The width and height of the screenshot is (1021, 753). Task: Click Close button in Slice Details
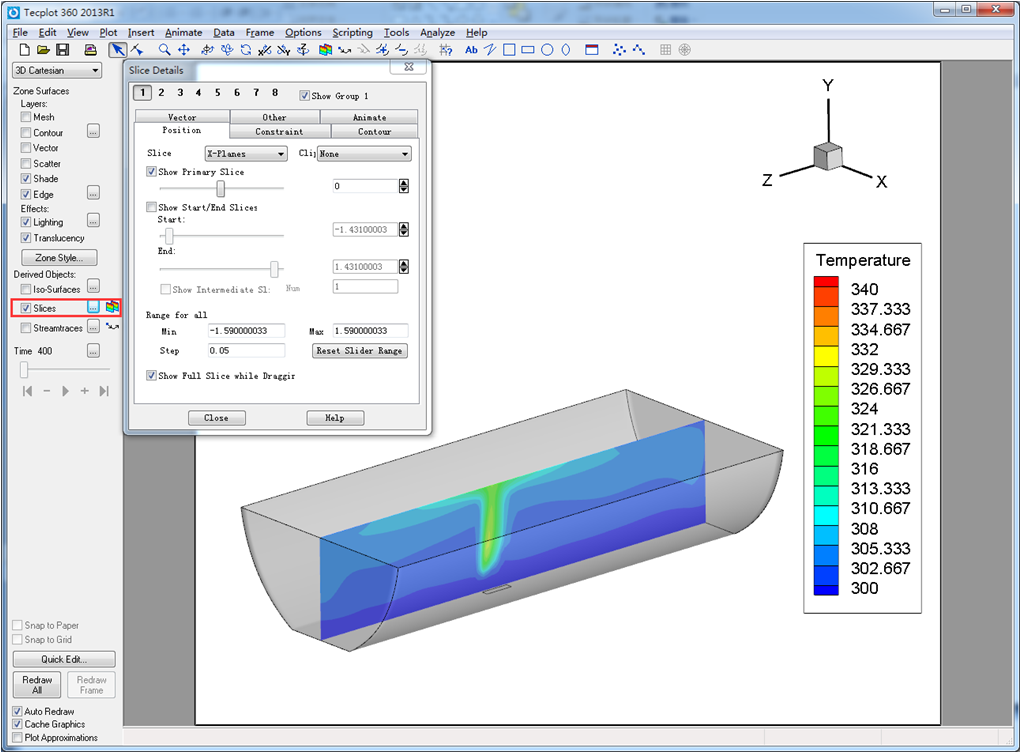pyautogui.click(x=216, y=418)
